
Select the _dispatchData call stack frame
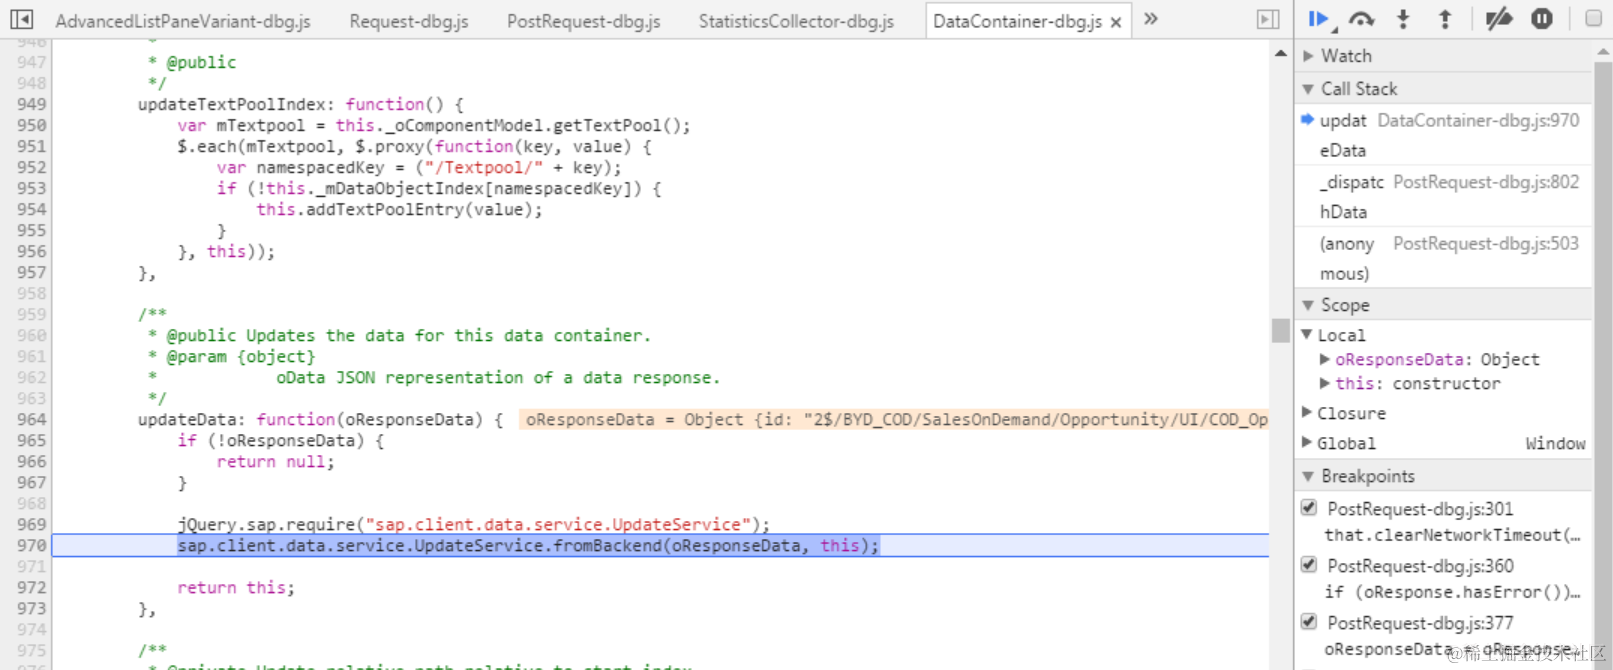(x=1444, y=197)
